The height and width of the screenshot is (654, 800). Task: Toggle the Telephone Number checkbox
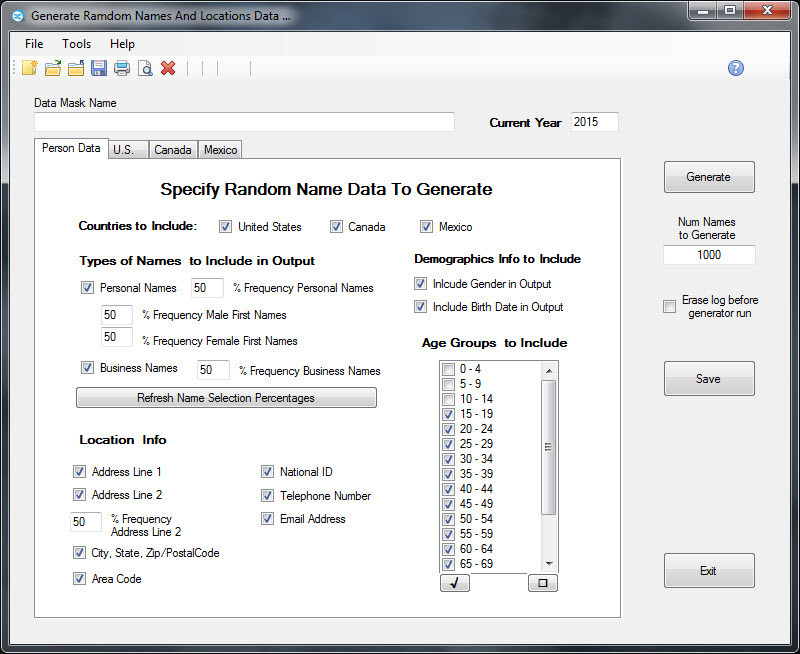(267, 495)
